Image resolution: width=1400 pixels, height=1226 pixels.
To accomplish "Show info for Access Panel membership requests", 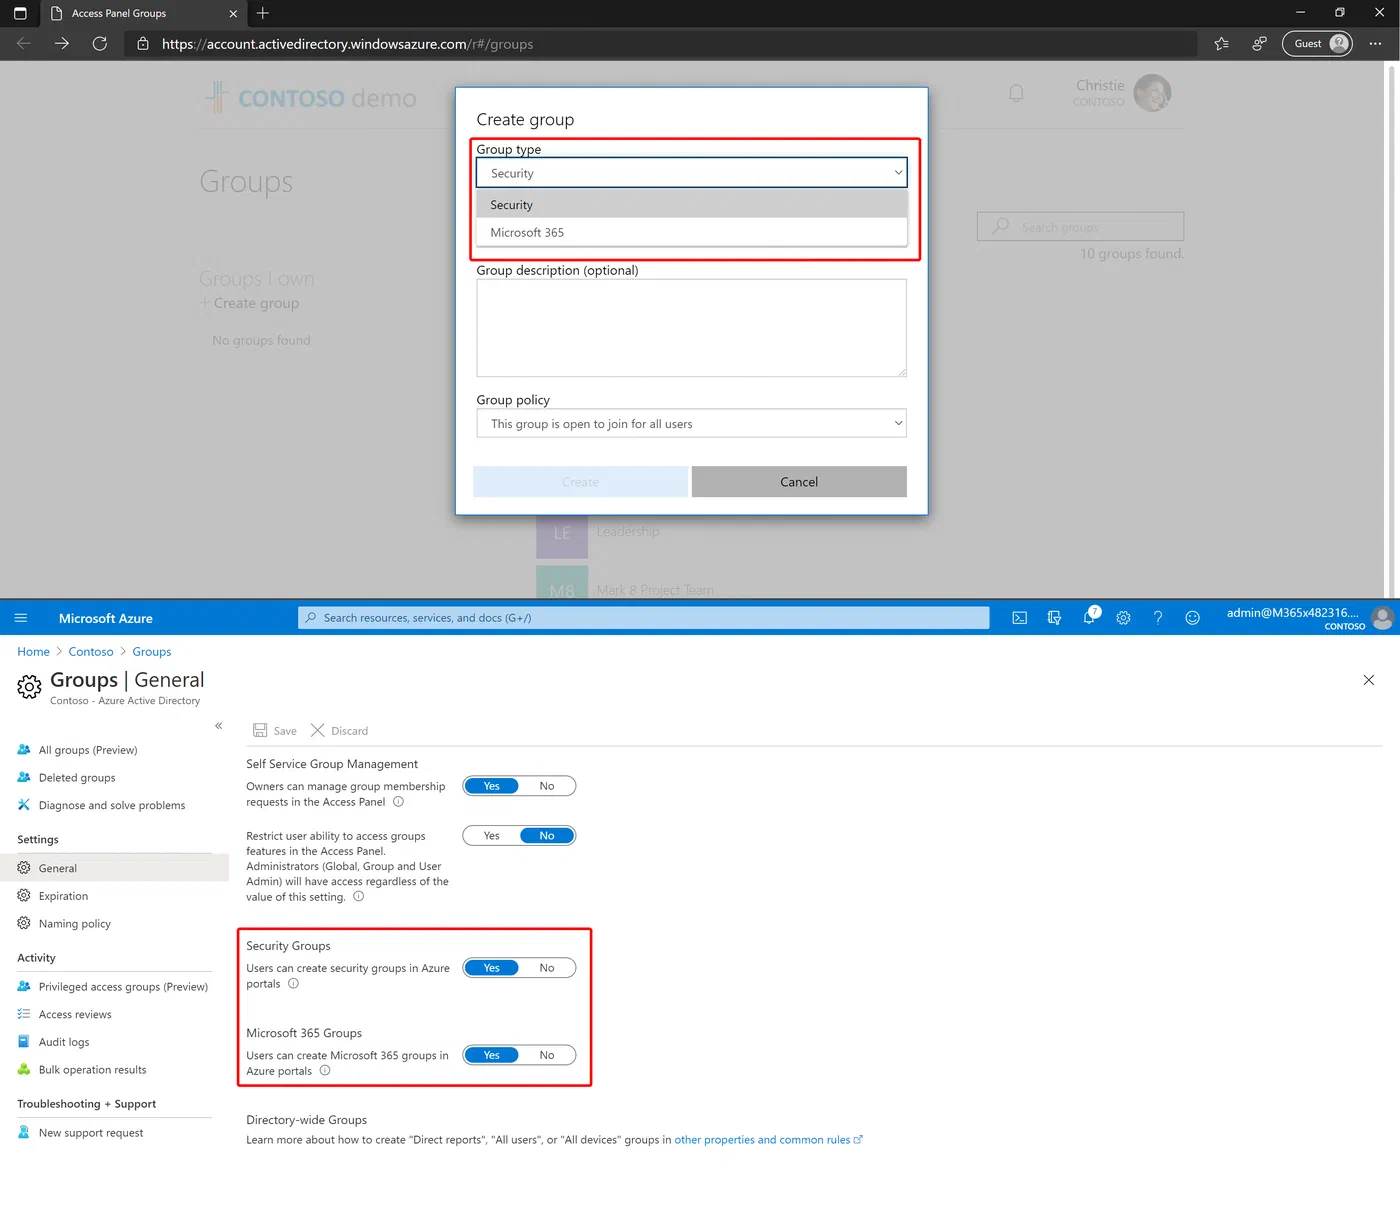I will point(398,802).
